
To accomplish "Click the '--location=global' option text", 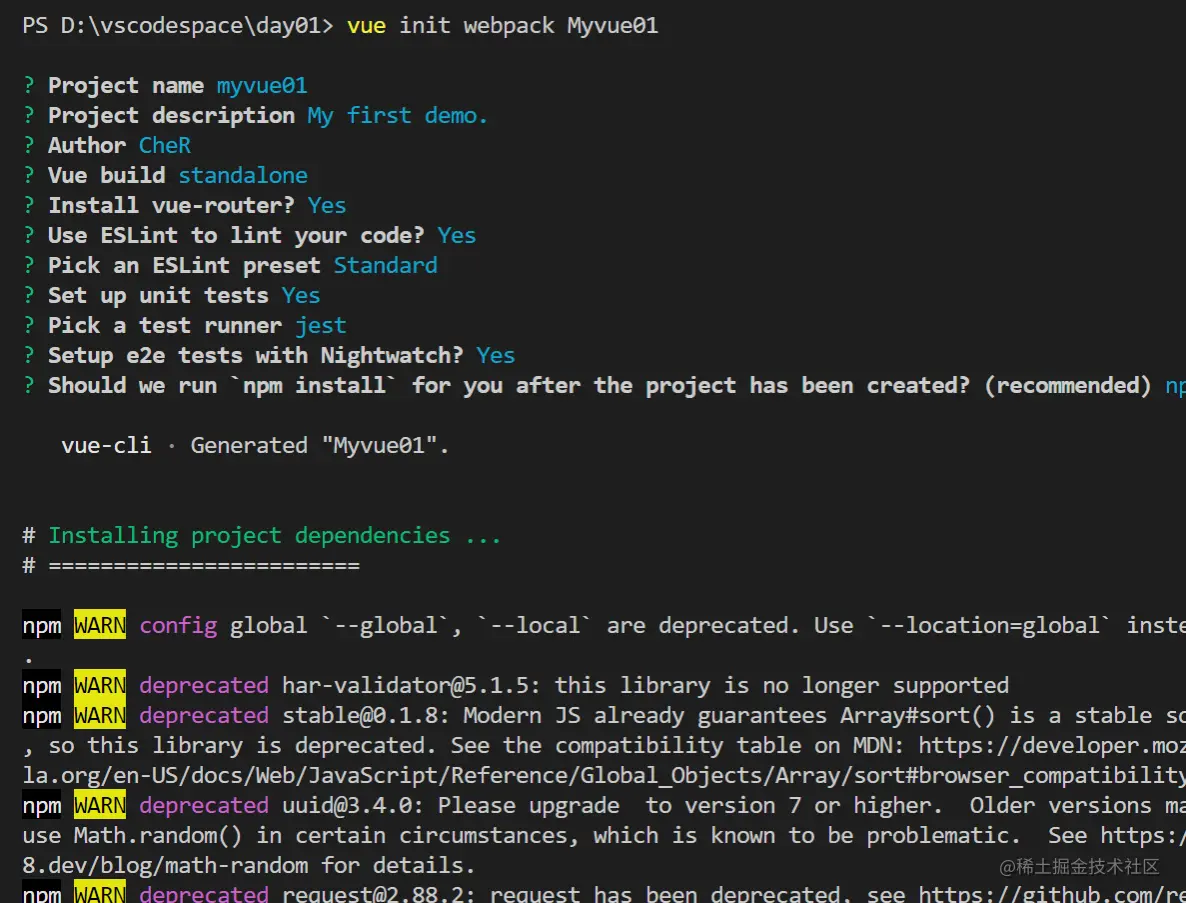I will (989, 625).
